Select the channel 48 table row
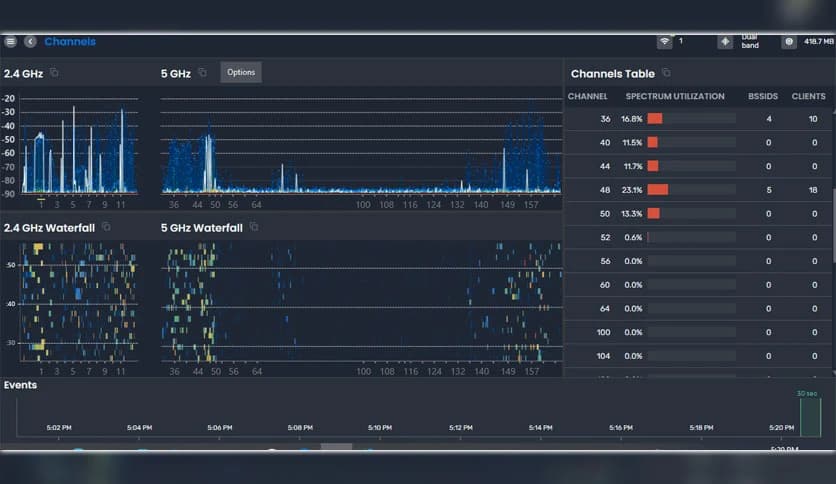The height and width of the screenshot is (484, 836). coord(698,190)
